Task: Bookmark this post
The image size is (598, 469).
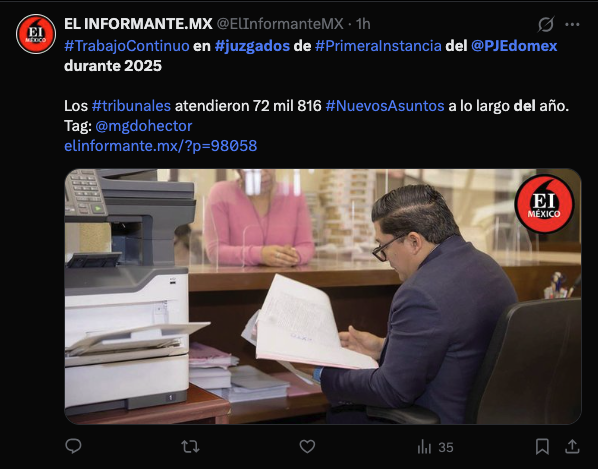Action: tap(542, 447)
